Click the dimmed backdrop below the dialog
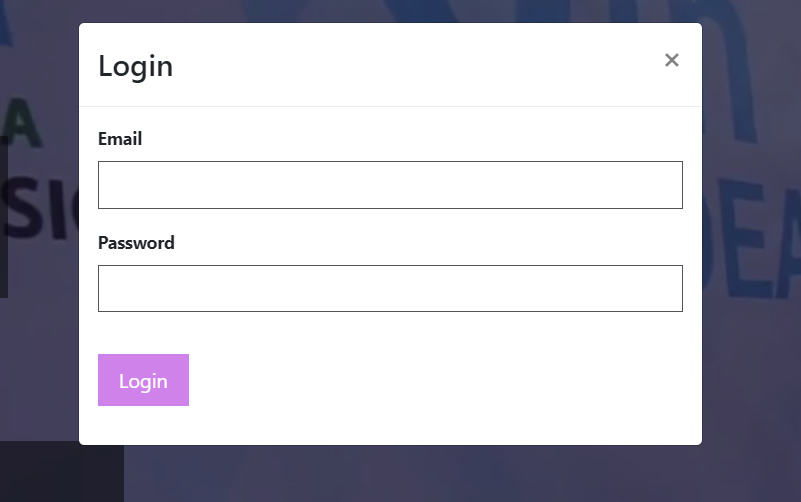Viewport: 801px width, 502px height. click(409, 474)
